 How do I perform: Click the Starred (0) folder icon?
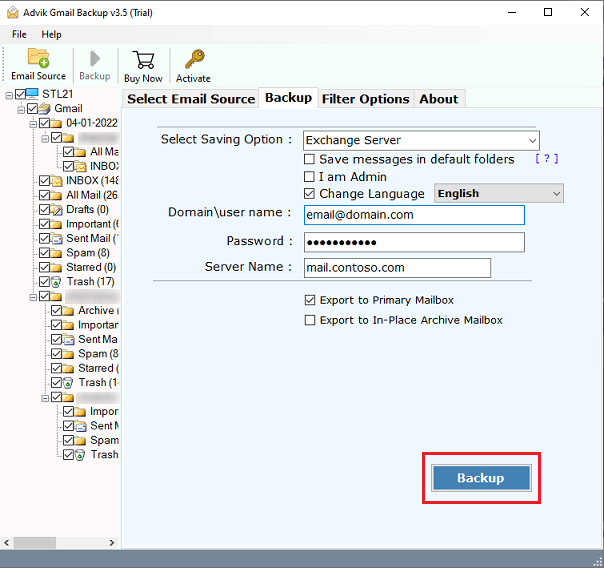point(58,268)
